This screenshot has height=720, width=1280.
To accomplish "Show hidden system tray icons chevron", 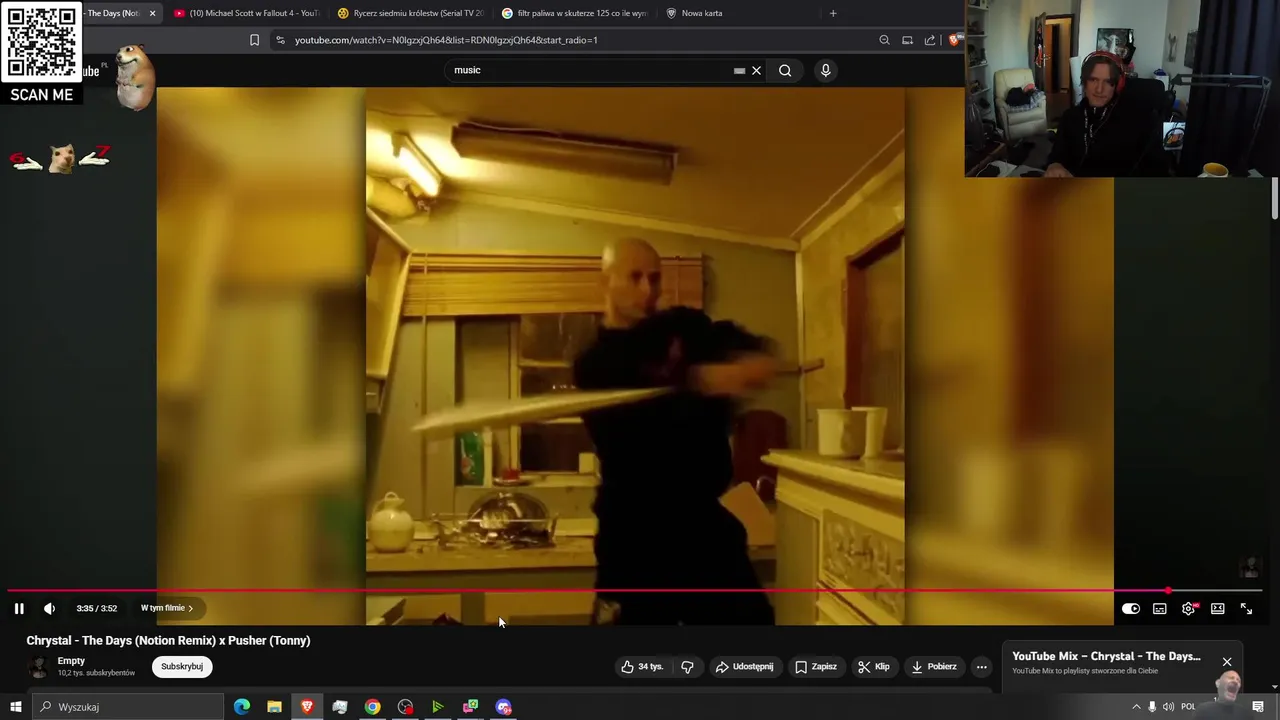I will 1136,707.
